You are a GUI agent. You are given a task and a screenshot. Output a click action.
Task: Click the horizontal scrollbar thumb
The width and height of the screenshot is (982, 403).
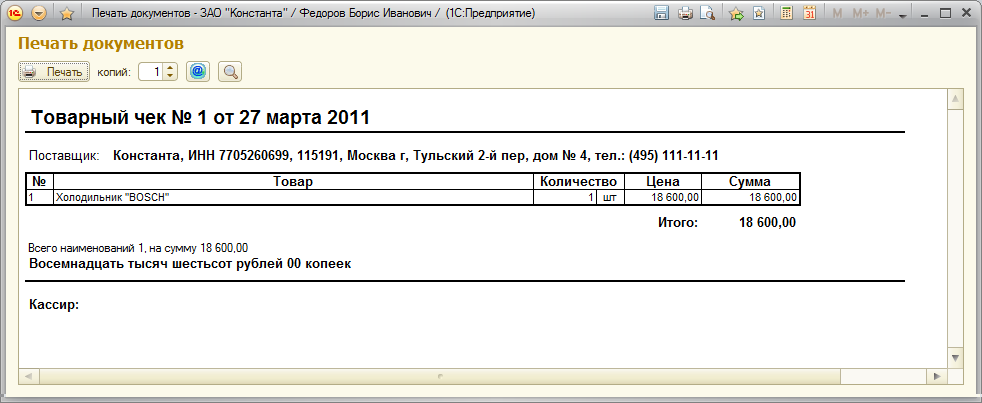(x=440, y=376)
